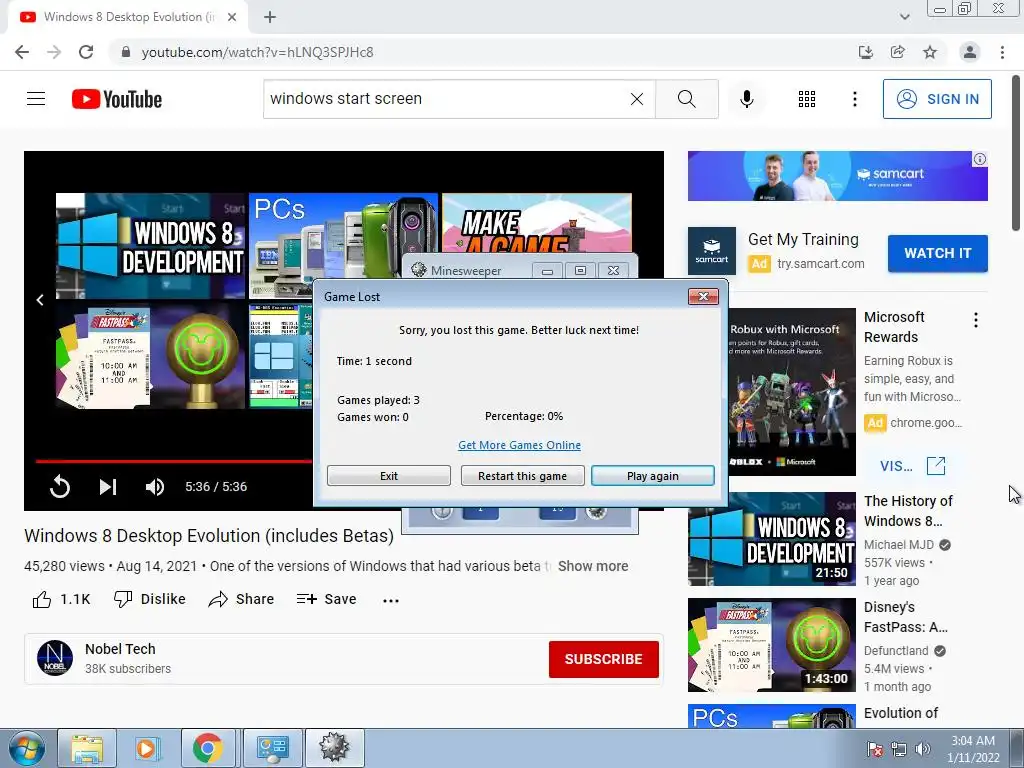Open Chrome's three-dot menu
The width and height of the screenshot is (1024, 768).
click(x=1002, y=52)
